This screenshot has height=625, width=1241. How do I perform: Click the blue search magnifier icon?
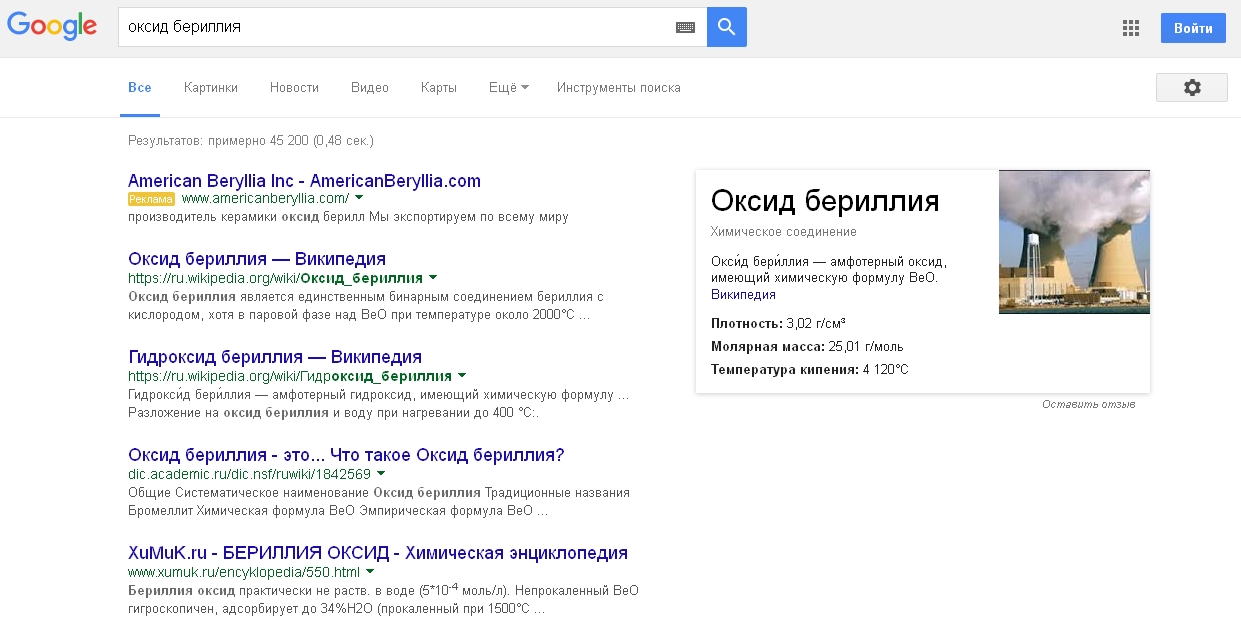[x=726, y=26]
